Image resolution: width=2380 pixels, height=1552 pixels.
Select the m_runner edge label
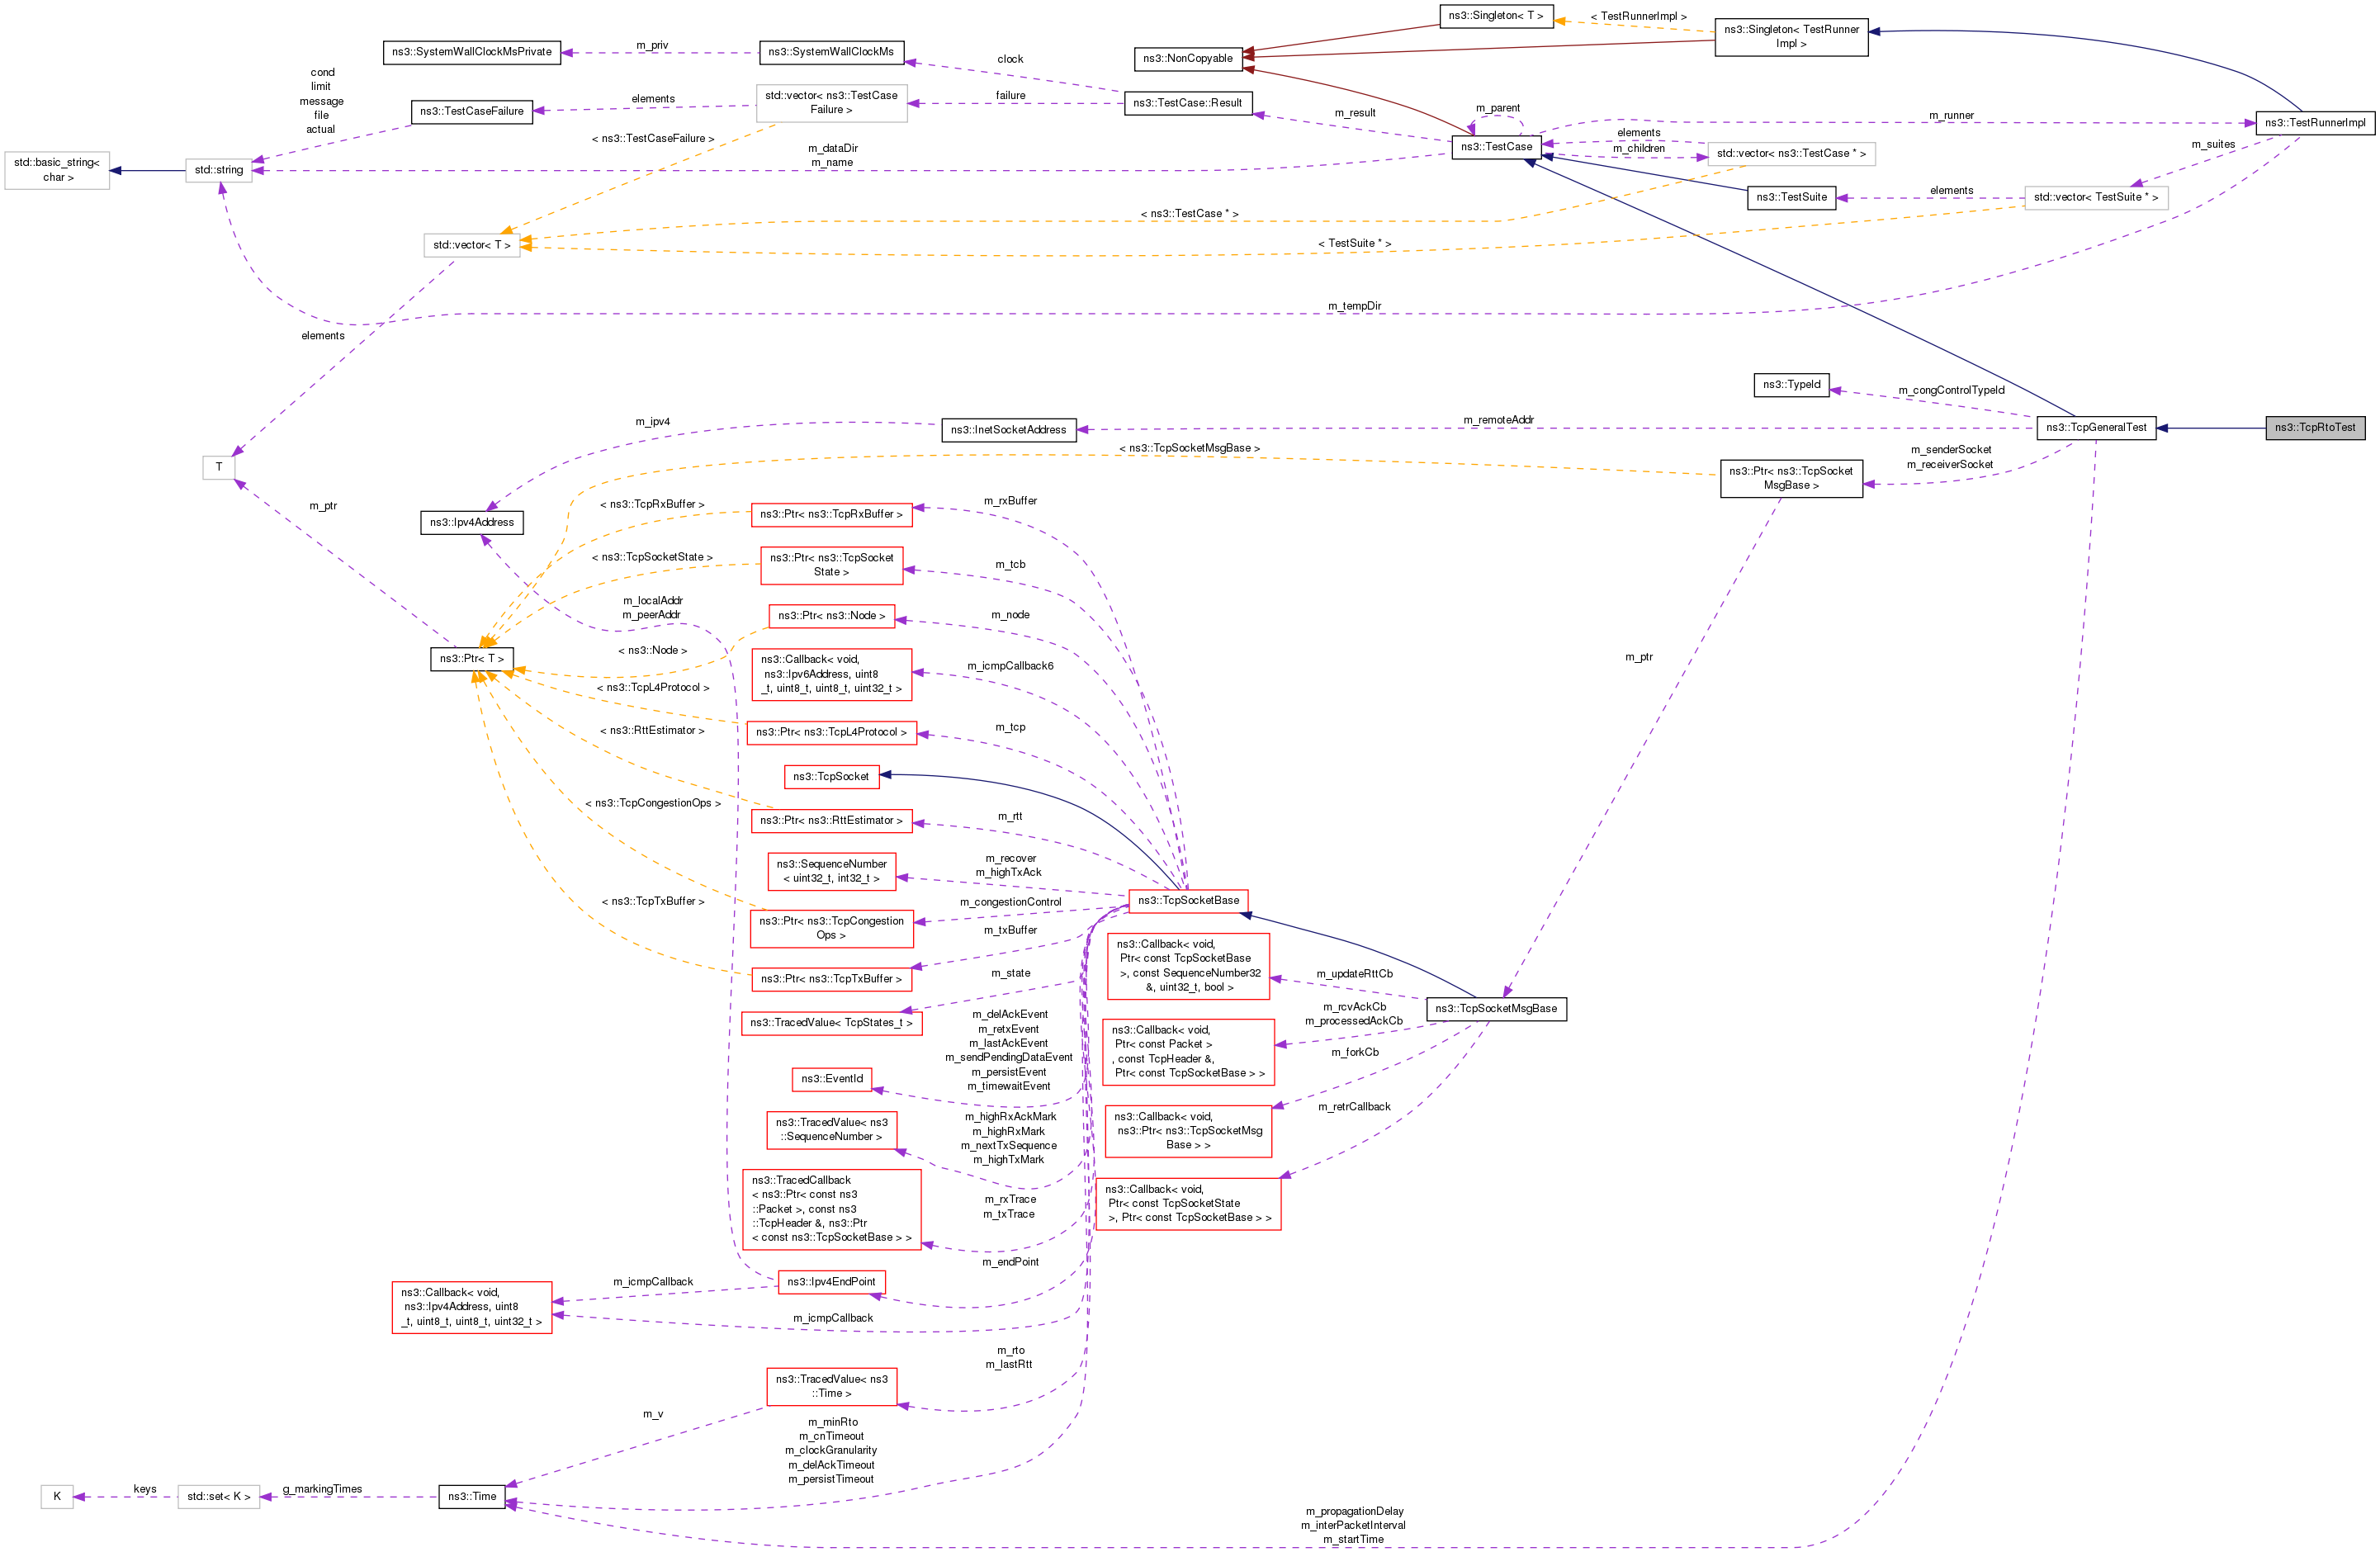click(x=1951, y=115)
